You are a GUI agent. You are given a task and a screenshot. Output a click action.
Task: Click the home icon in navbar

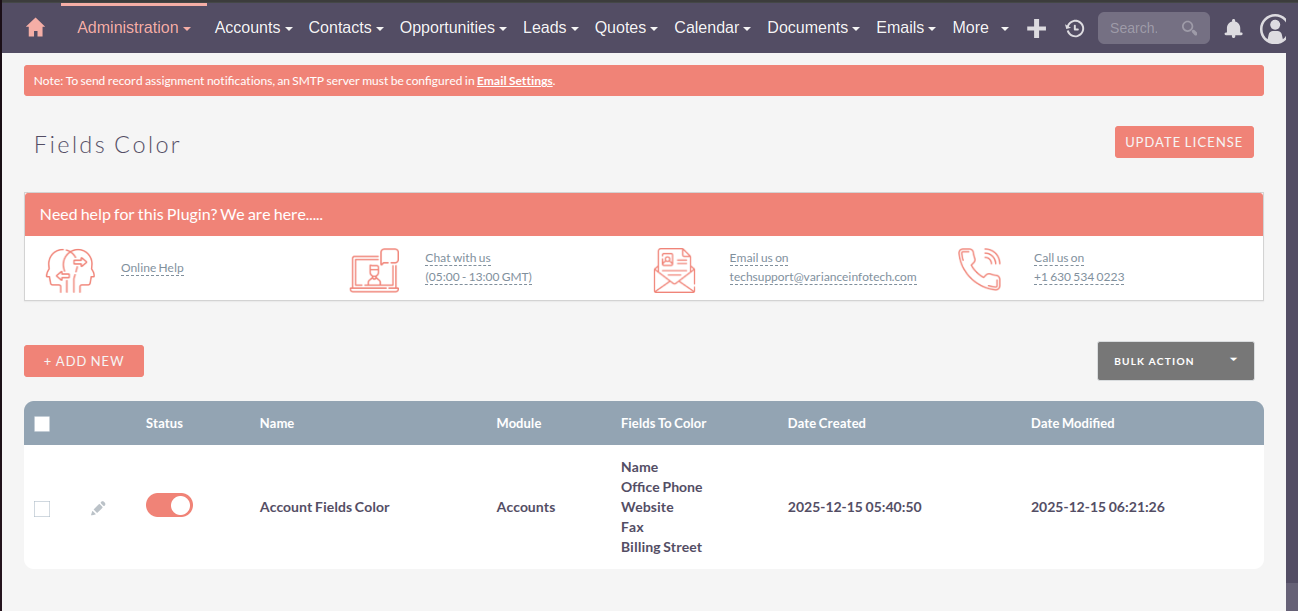pyautogui.click(x=35, y=27)
